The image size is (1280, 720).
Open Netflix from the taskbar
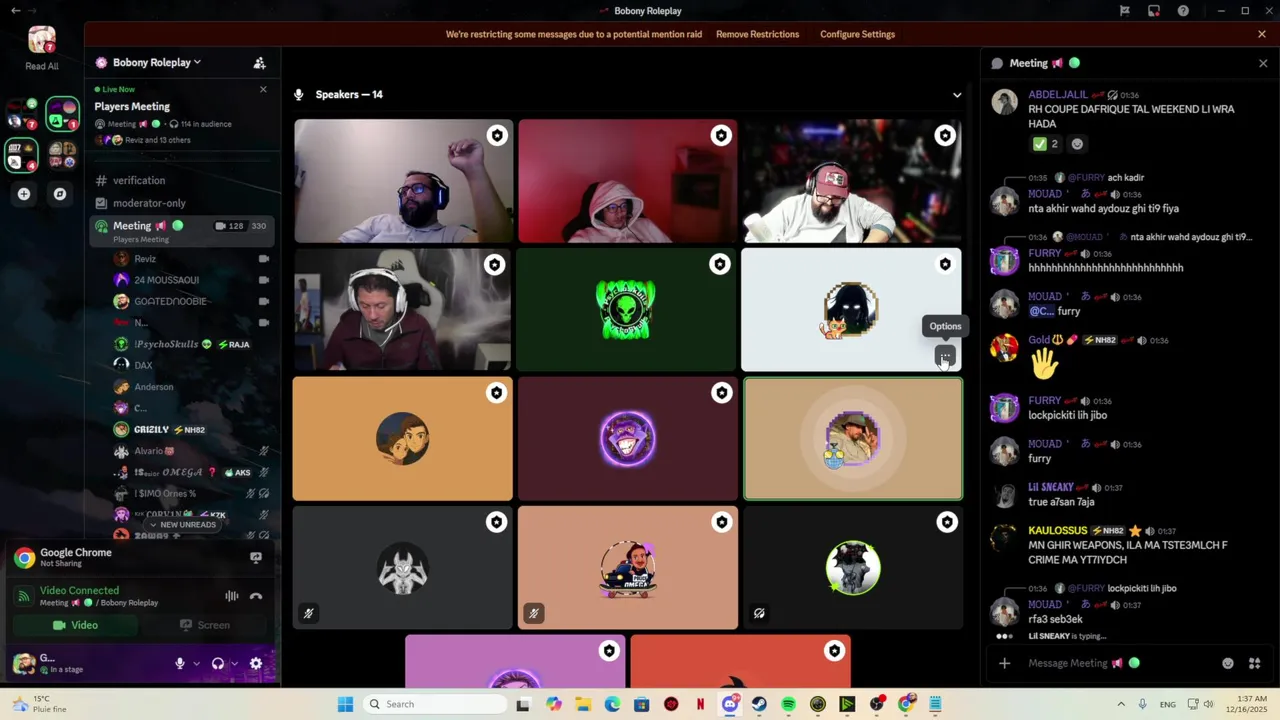coord(700,704)
